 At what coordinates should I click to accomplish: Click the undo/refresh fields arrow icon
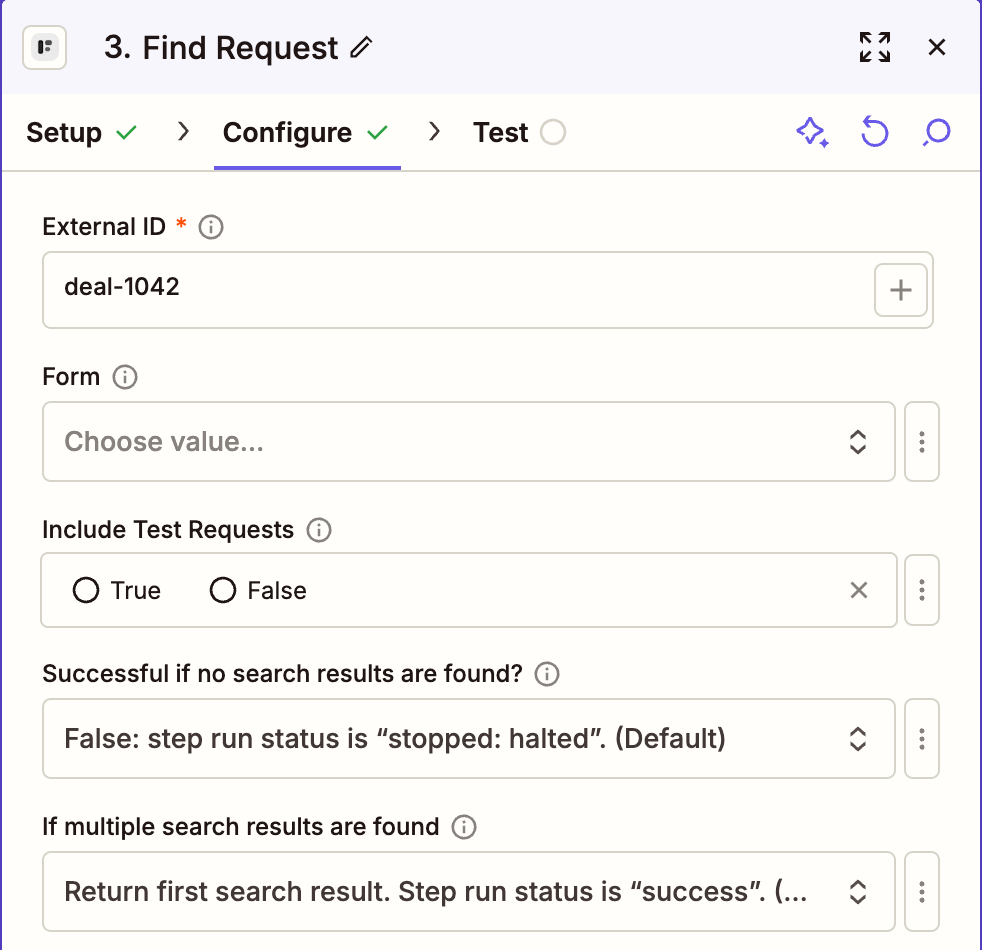pos(875,132)
